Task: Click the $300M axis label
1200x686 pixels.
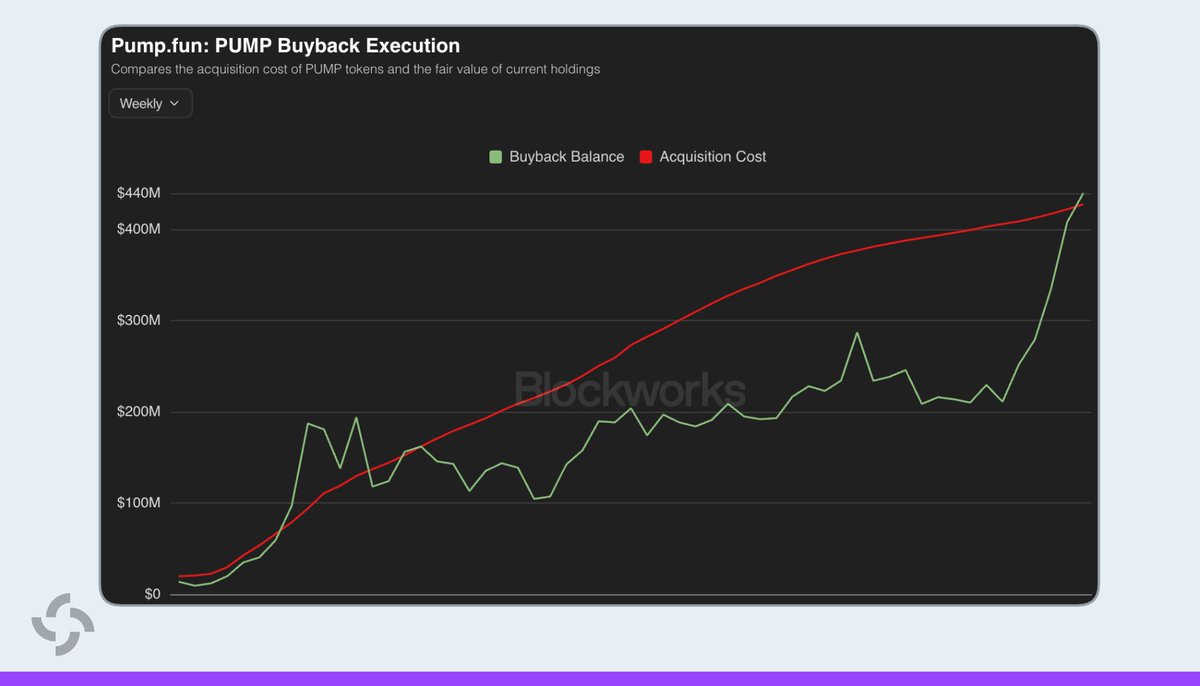Action: click(x=138, y=321)
